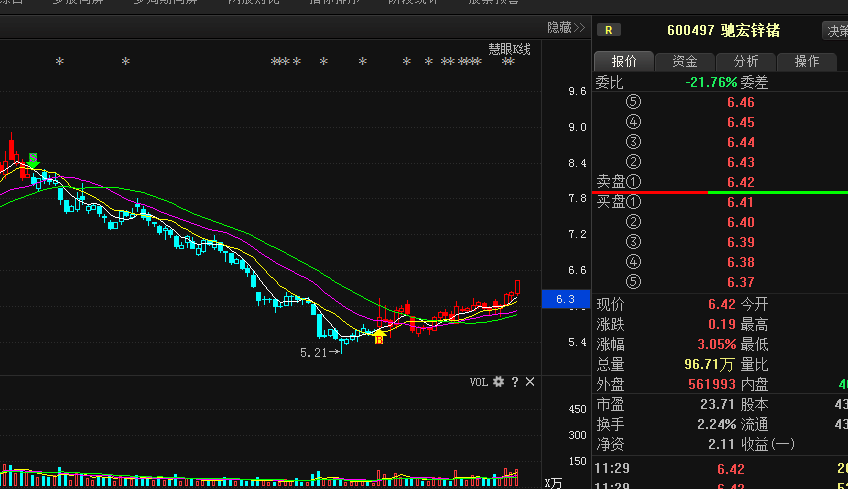
Task: Close the VOL volume sub-chart
Action: point(530,382)
